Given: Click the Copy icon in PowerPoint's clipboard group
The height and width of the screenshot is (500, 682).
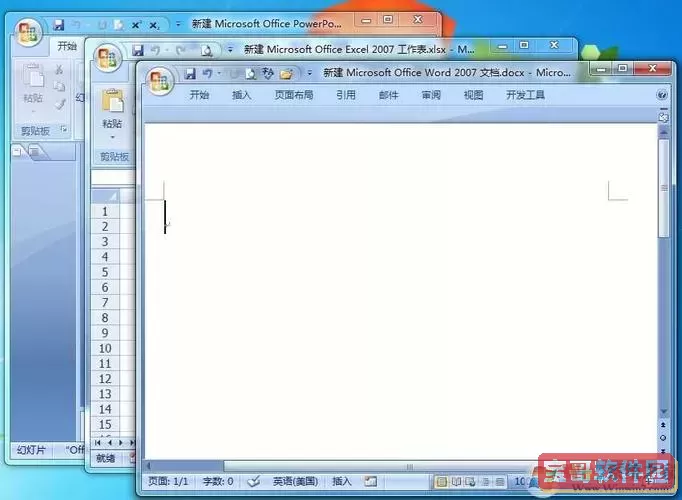Looking at the screenshot, I should click(x=59, y=86).
